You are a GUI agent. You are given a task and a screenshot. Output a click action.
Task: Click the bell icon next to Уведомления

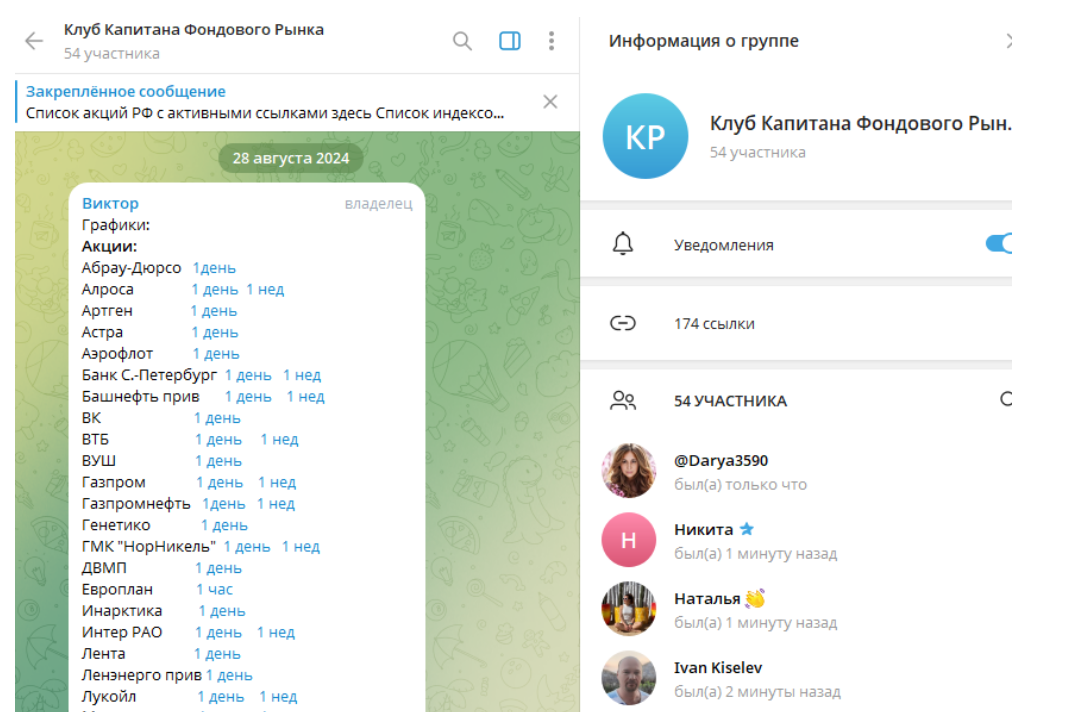[x=623, y=244]
